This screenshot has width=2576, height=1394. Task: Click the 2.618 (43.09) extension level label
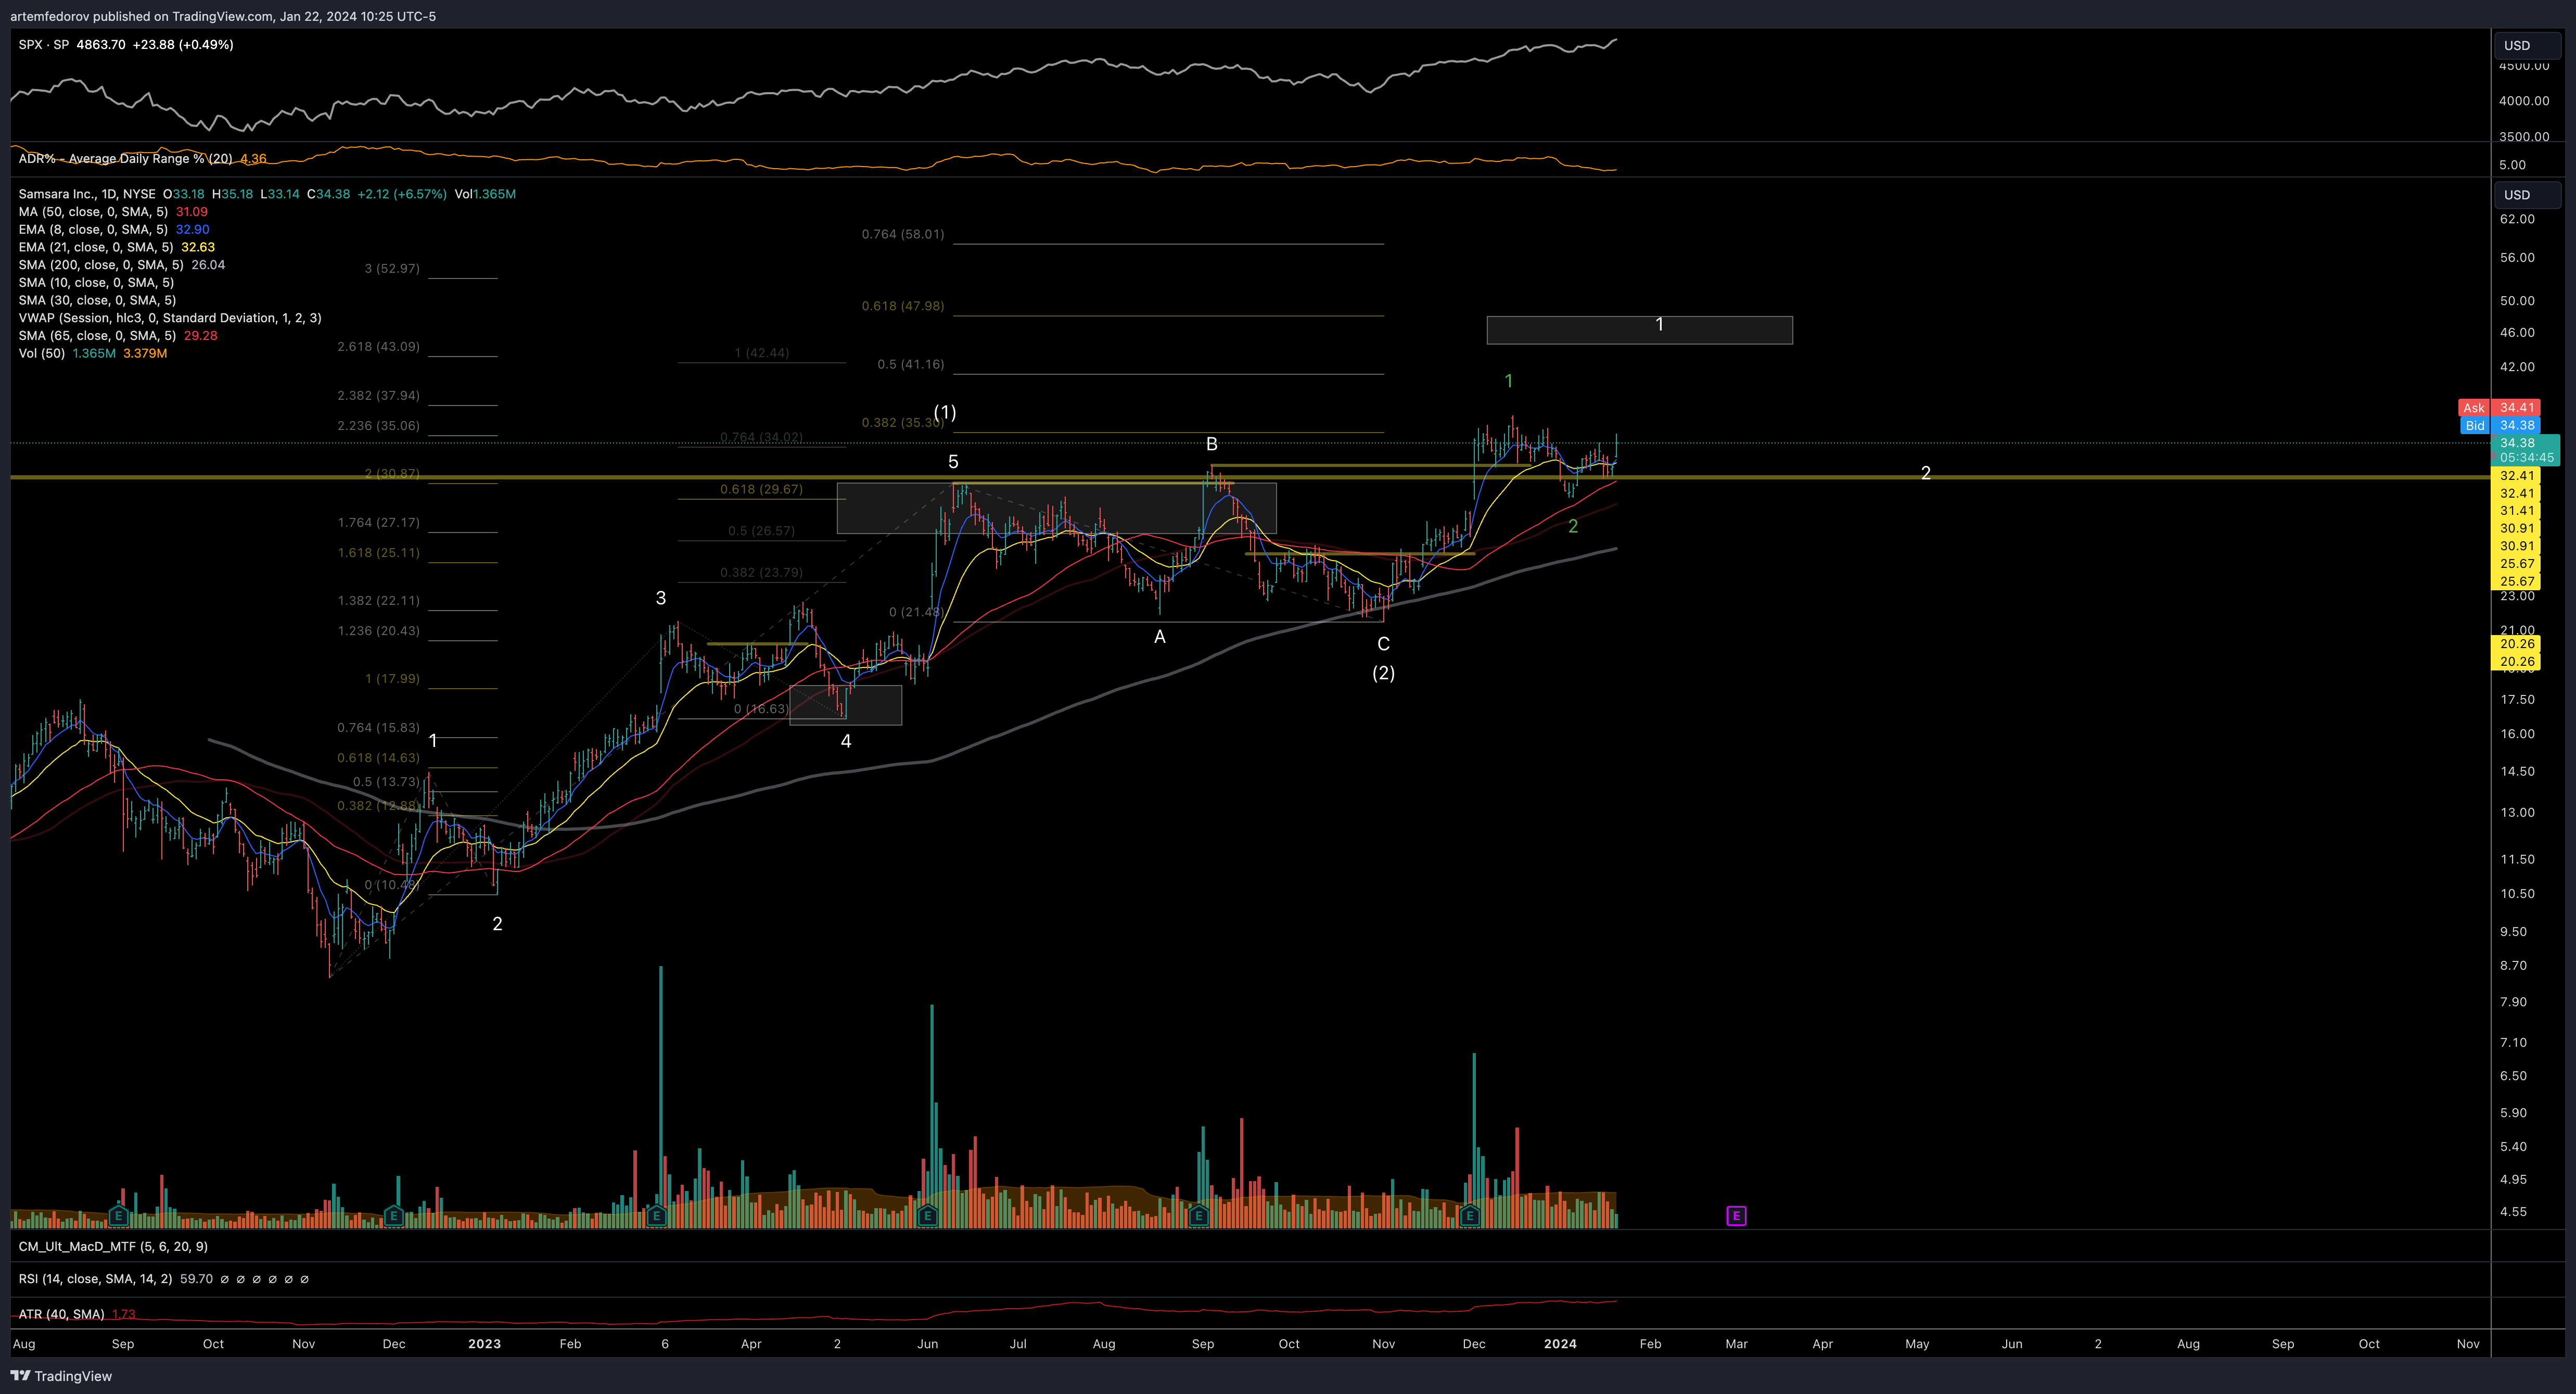coord(379,347)
